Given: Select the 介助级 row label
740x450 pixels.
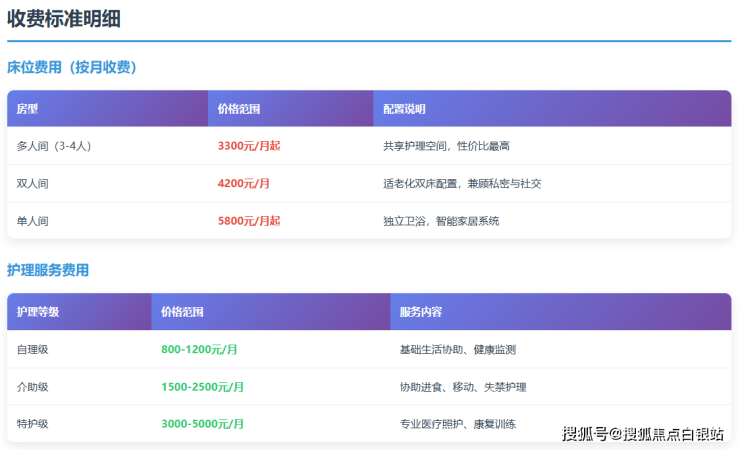Looking at the screenshot, I should (x=33, y=387).
